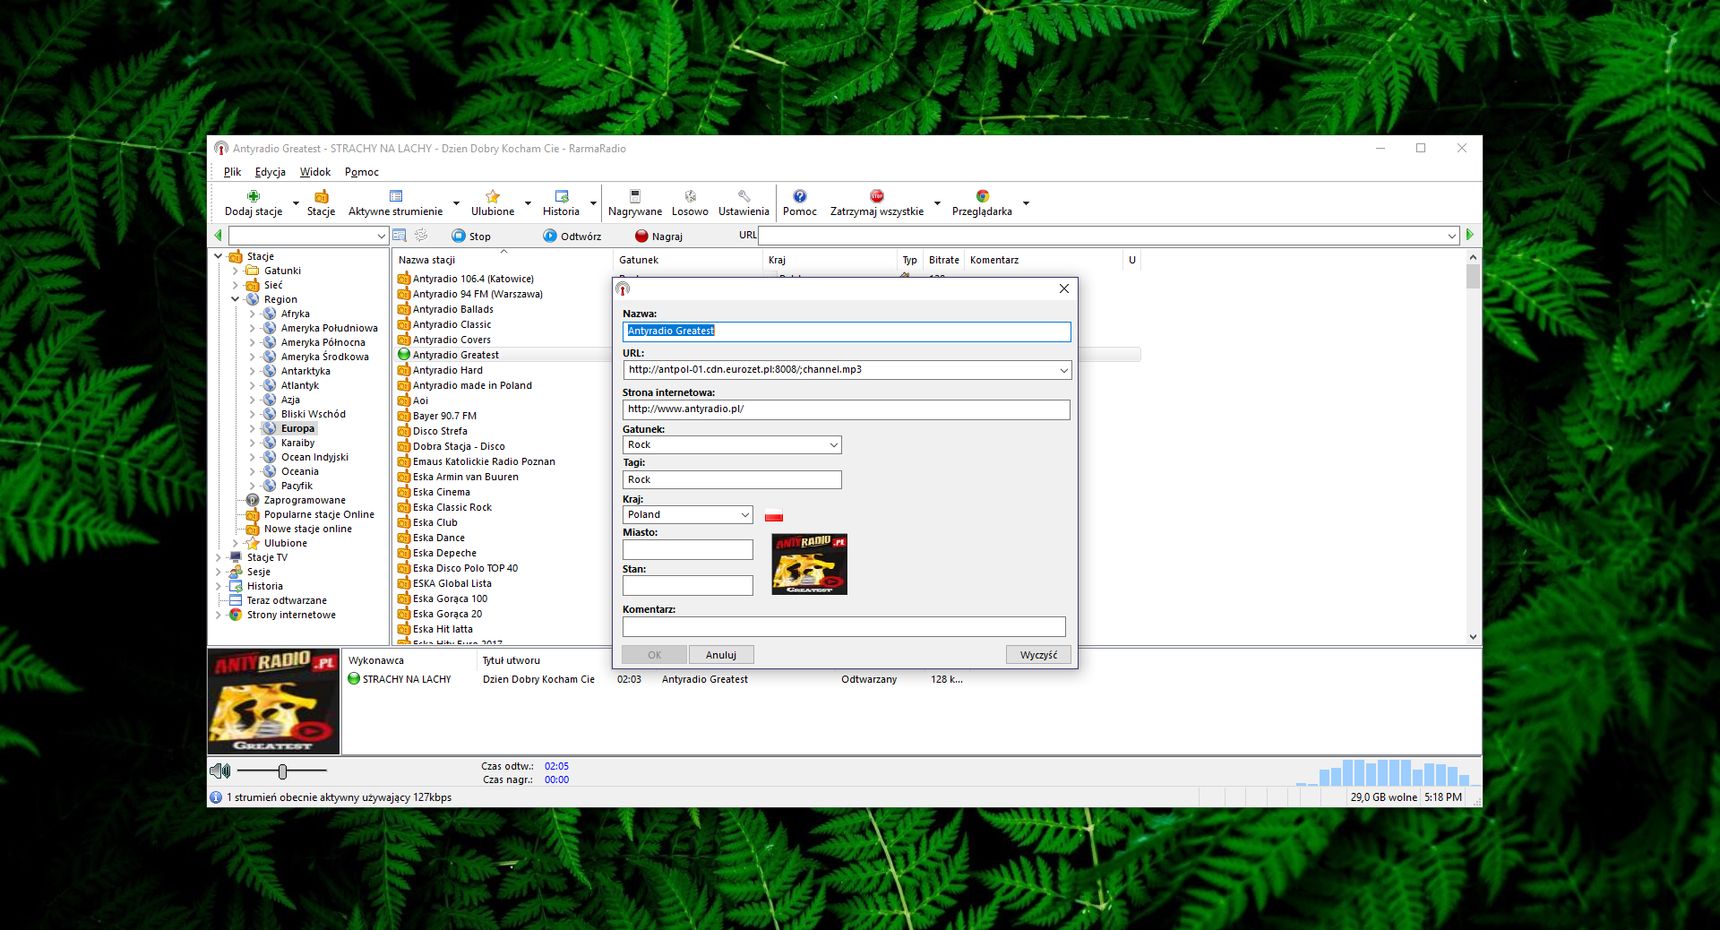Open Nagrywane recordings icon
The height and width of the screenshot is (930, 1720).
(634, 197)
